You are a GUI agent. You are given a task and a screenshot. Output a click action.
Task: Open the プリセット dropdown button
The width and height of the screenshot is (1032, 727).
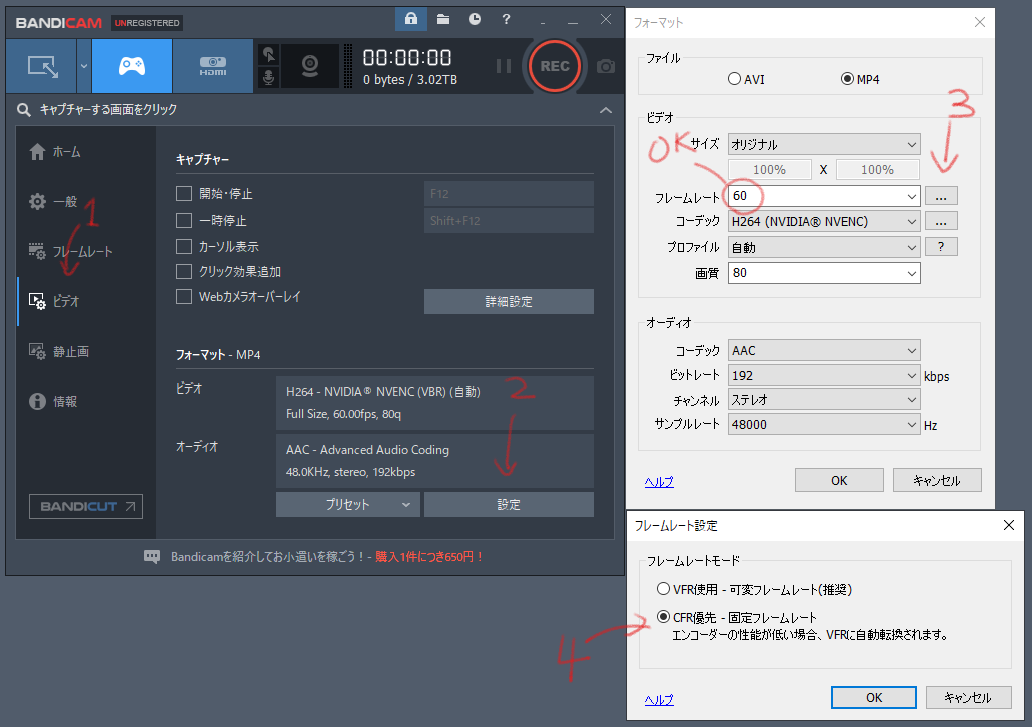348,505
